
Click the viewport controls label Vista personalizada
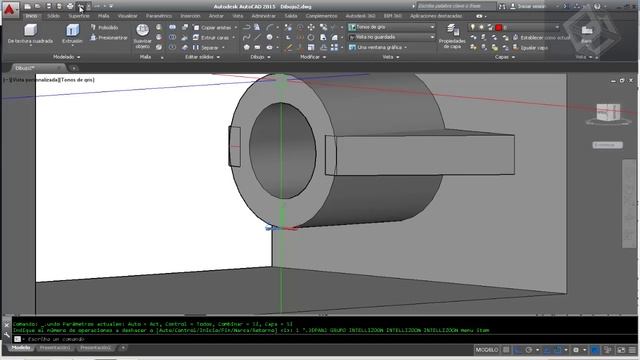[x=36, y=80]
